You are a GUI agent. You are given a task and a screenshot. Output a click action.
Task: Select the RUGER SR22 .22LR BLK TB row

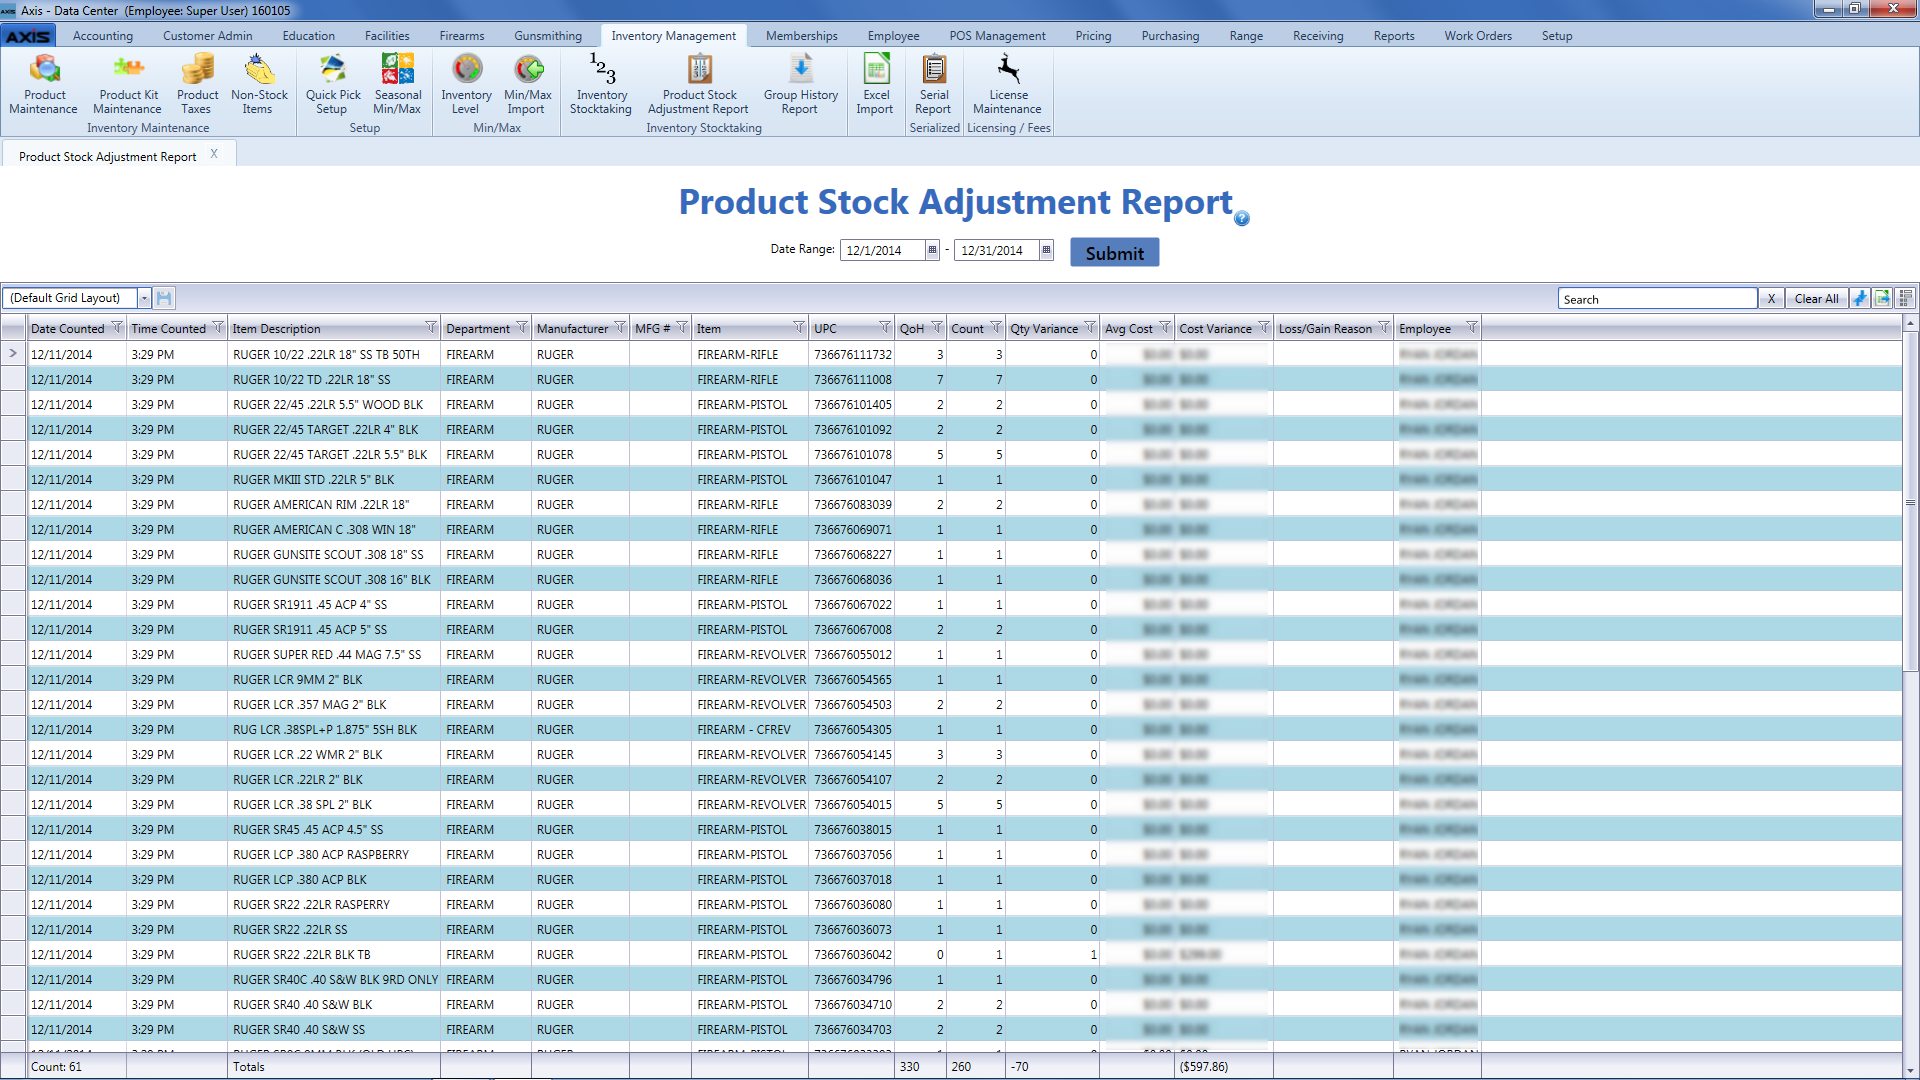[x=950, y=954]
